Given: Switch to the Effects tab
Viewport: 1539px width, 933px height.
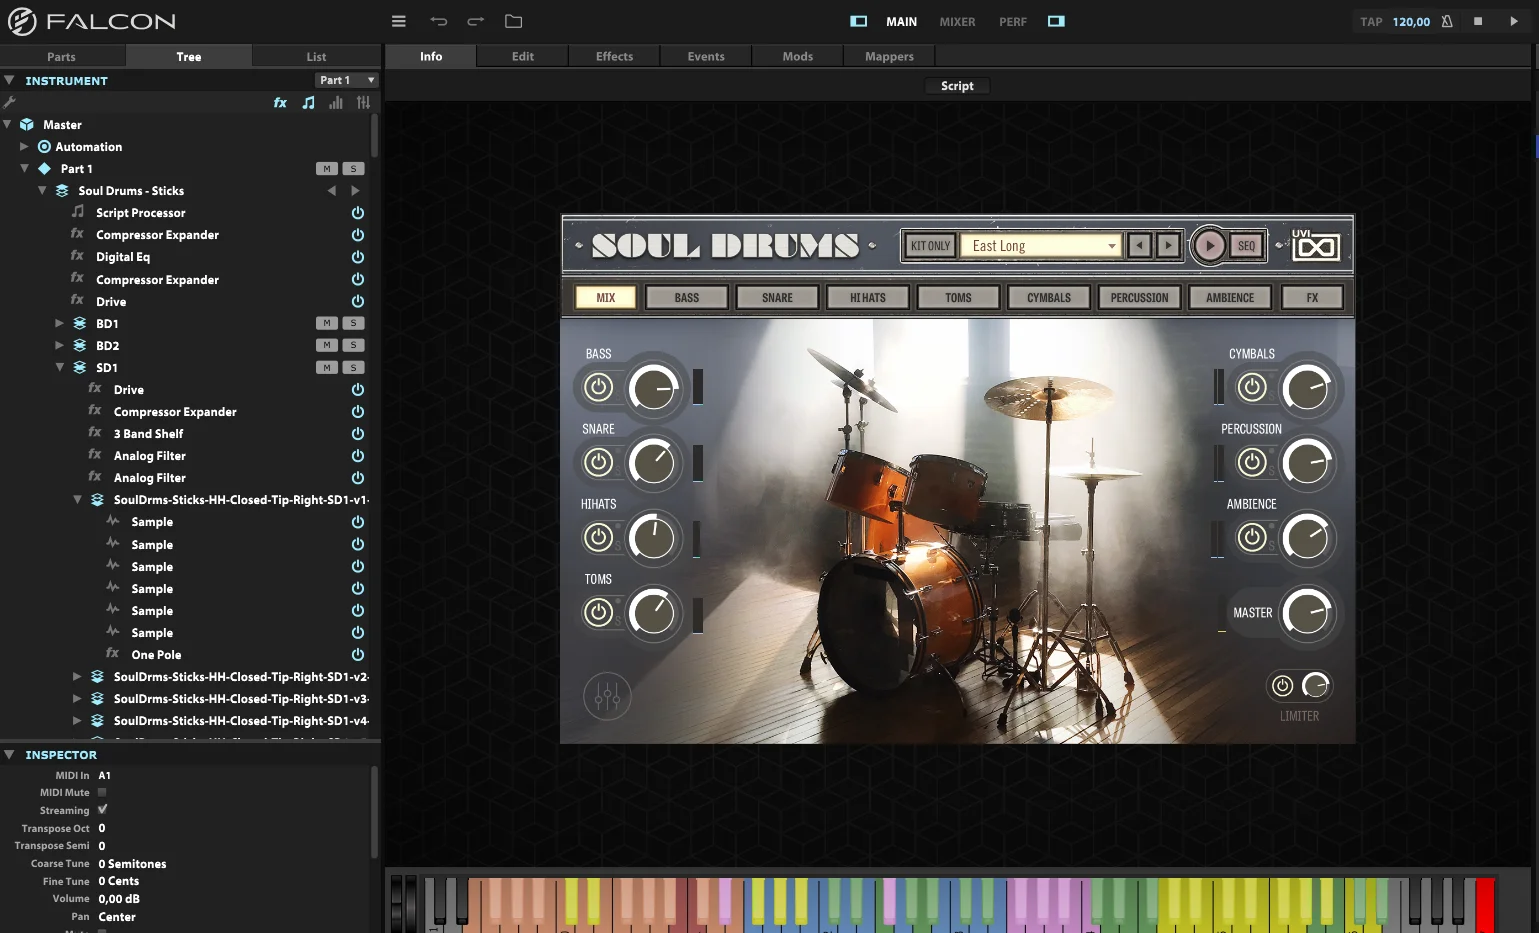Looking at the screenshot, I should [614, 57].
